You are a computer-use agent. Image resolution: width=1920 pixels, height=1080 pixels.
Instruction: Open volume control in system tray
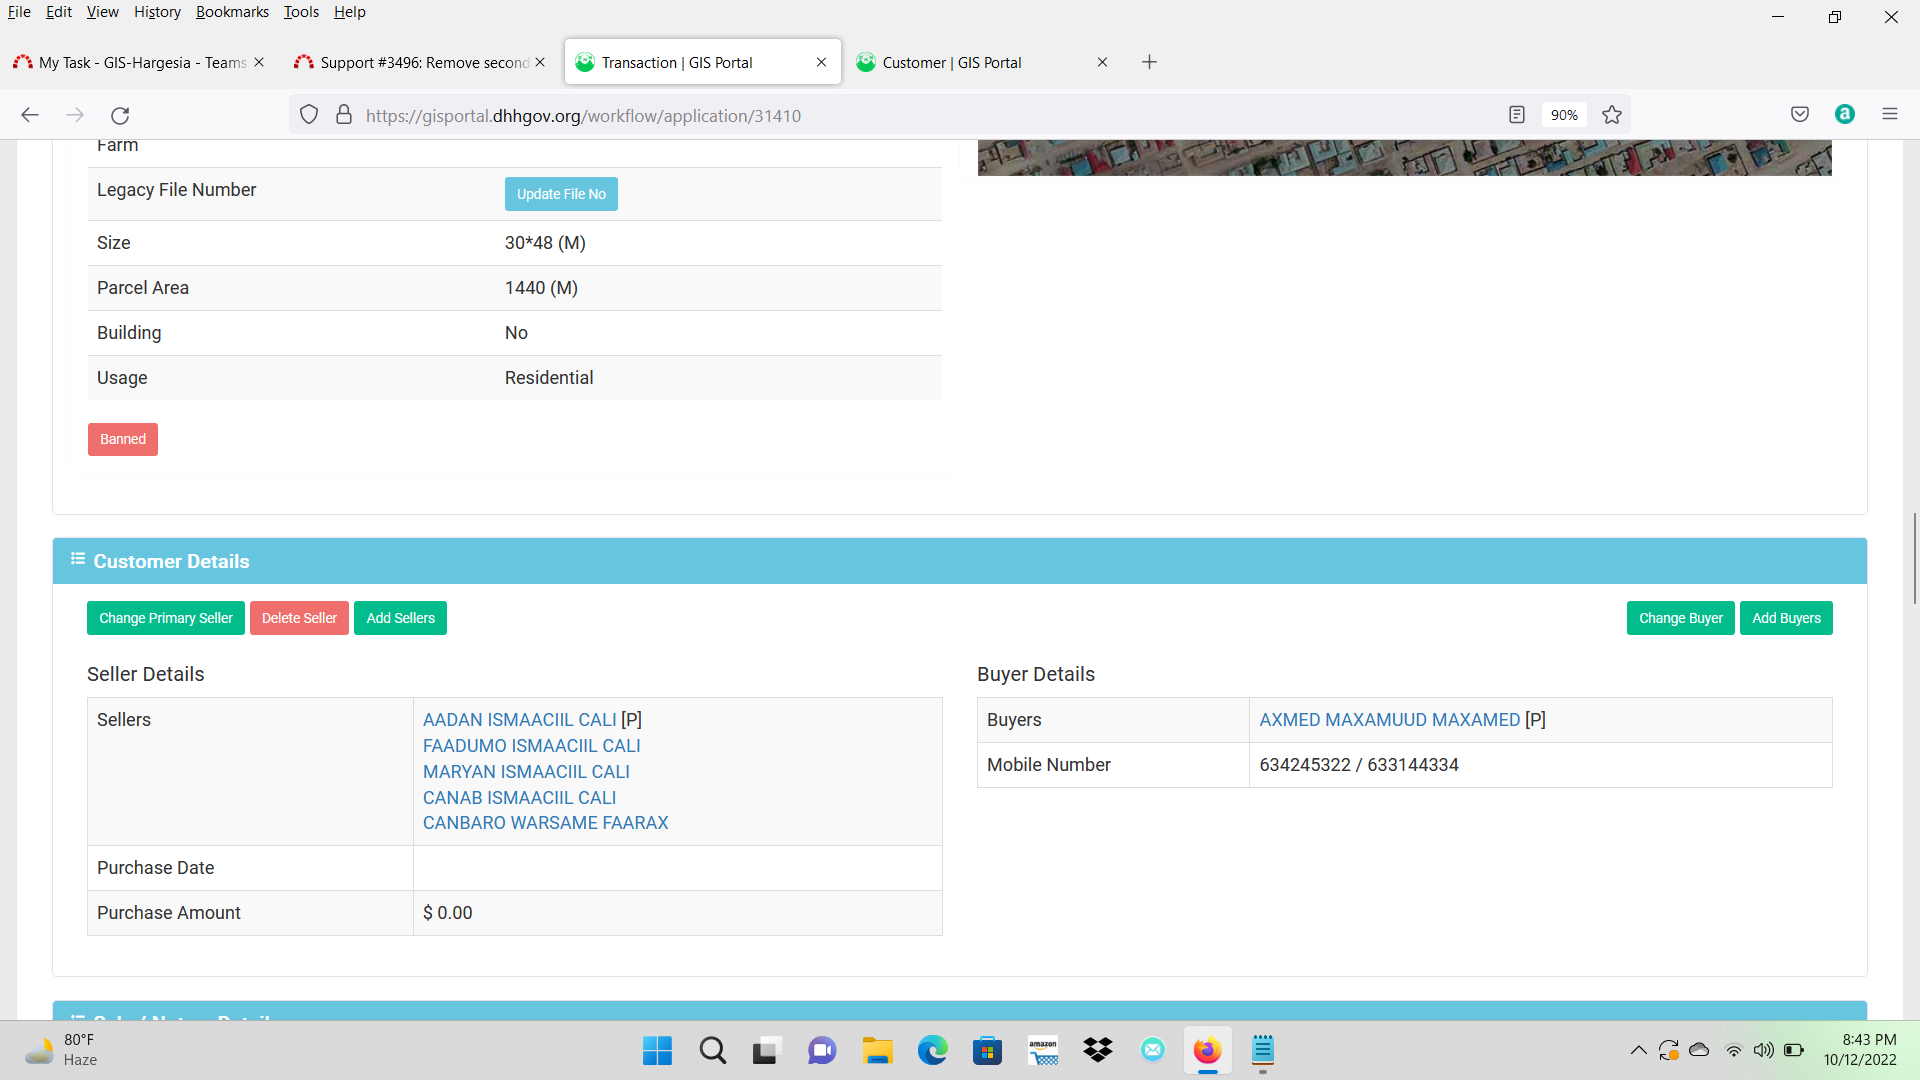tap(1764, 1050)
